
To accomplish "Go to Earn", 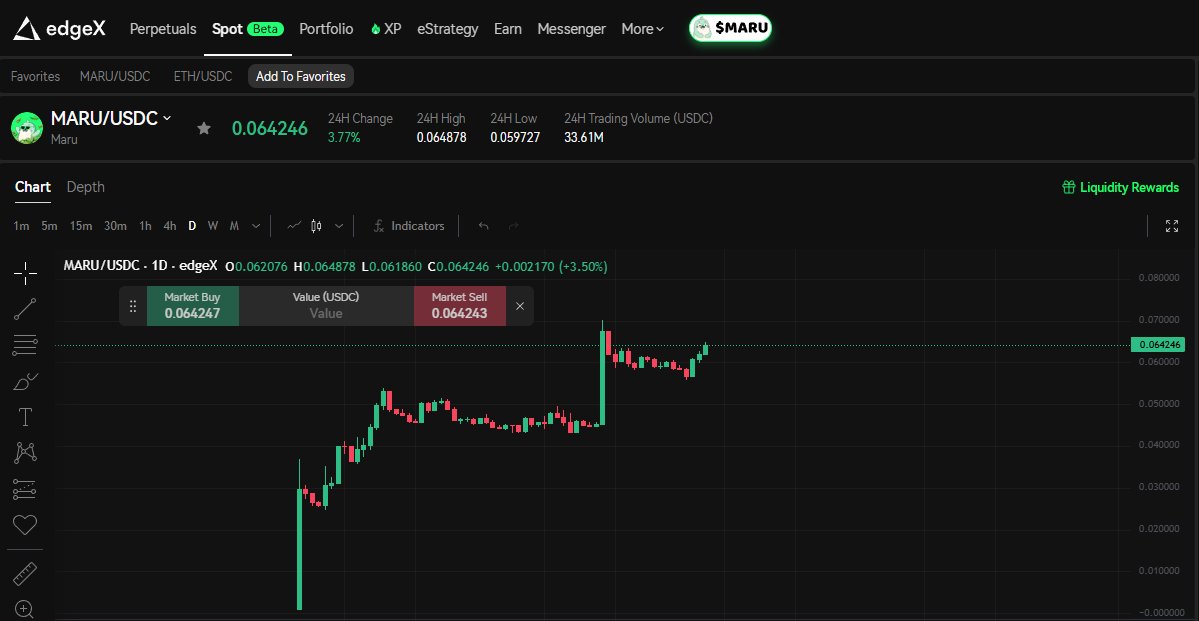I will tap(508, 29).
